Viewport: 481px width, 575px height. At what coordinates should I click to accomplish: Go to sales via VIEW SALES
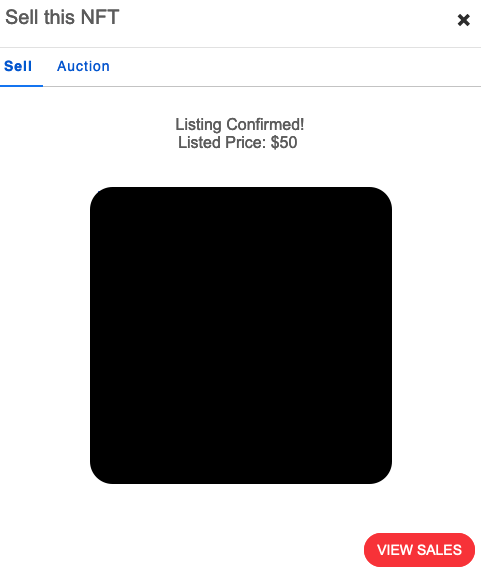coord(419,550)
